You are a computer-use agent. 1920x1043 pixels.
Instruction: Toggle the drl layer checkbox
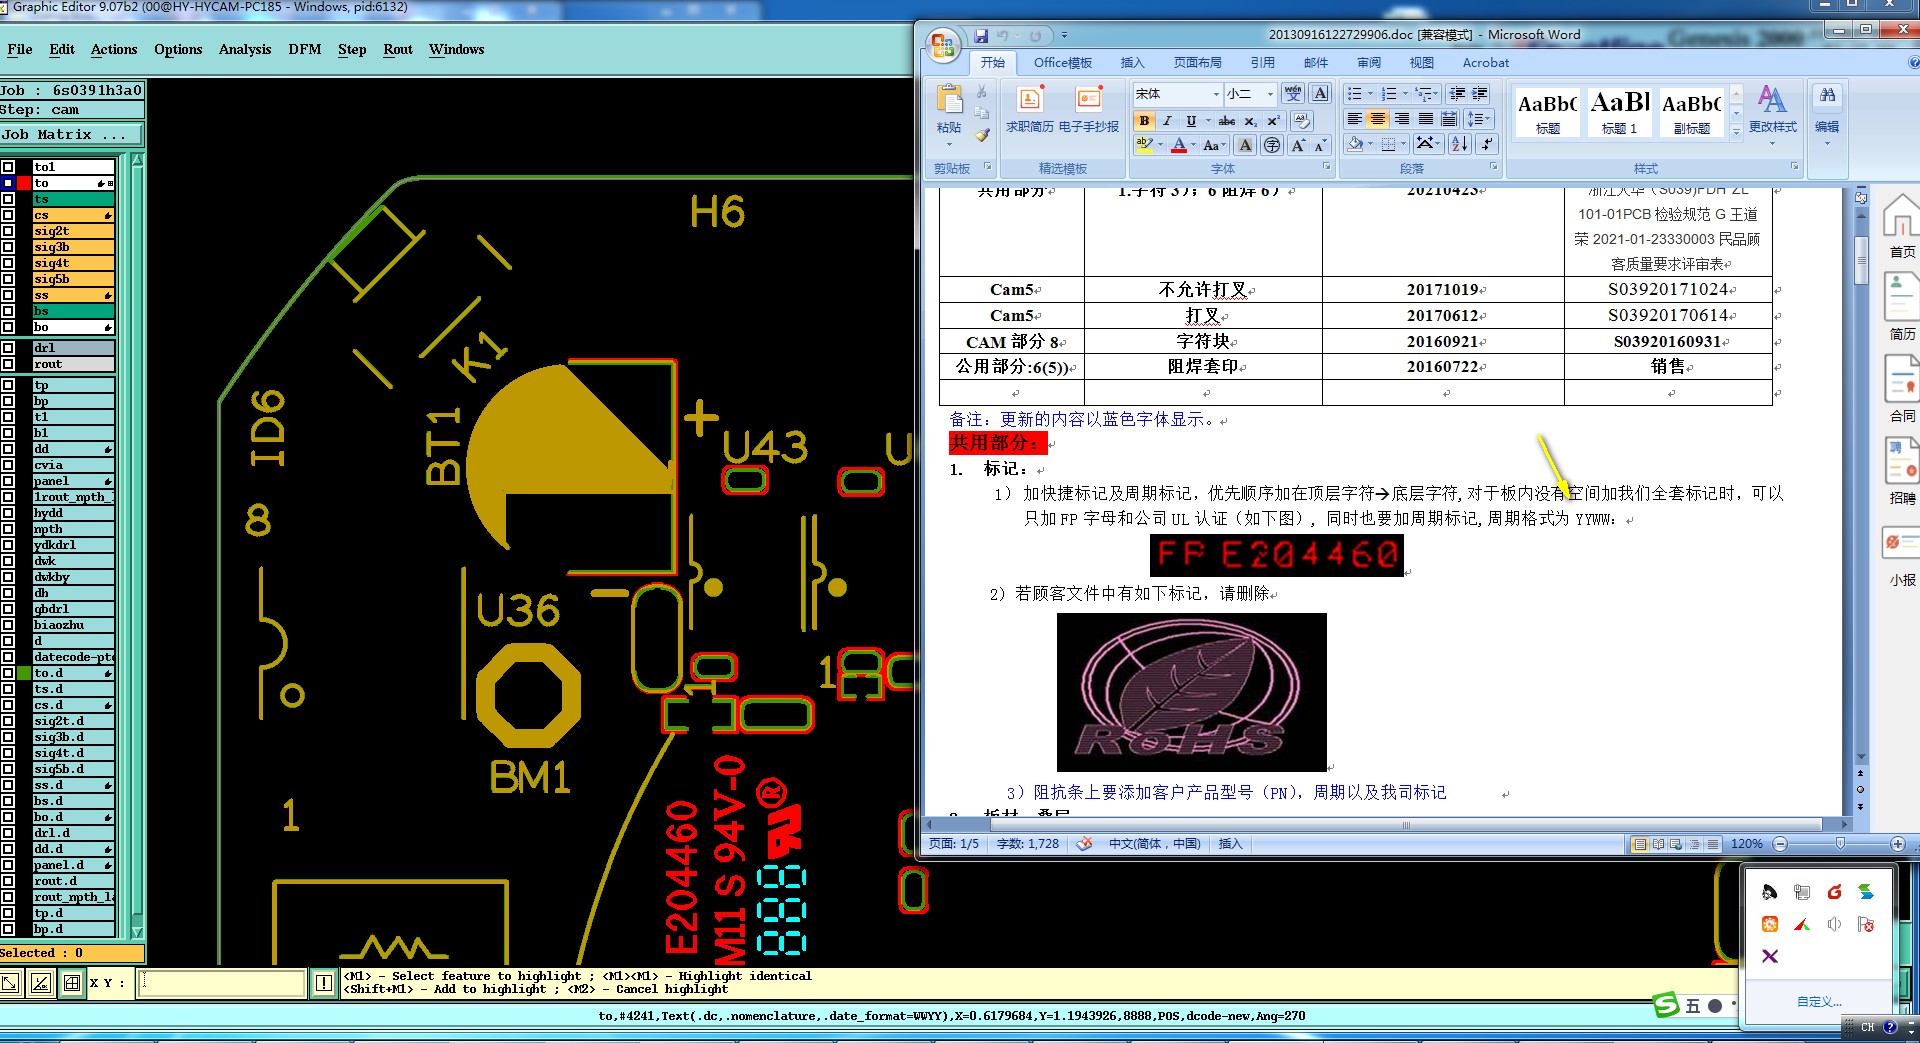tap(8, 348)
